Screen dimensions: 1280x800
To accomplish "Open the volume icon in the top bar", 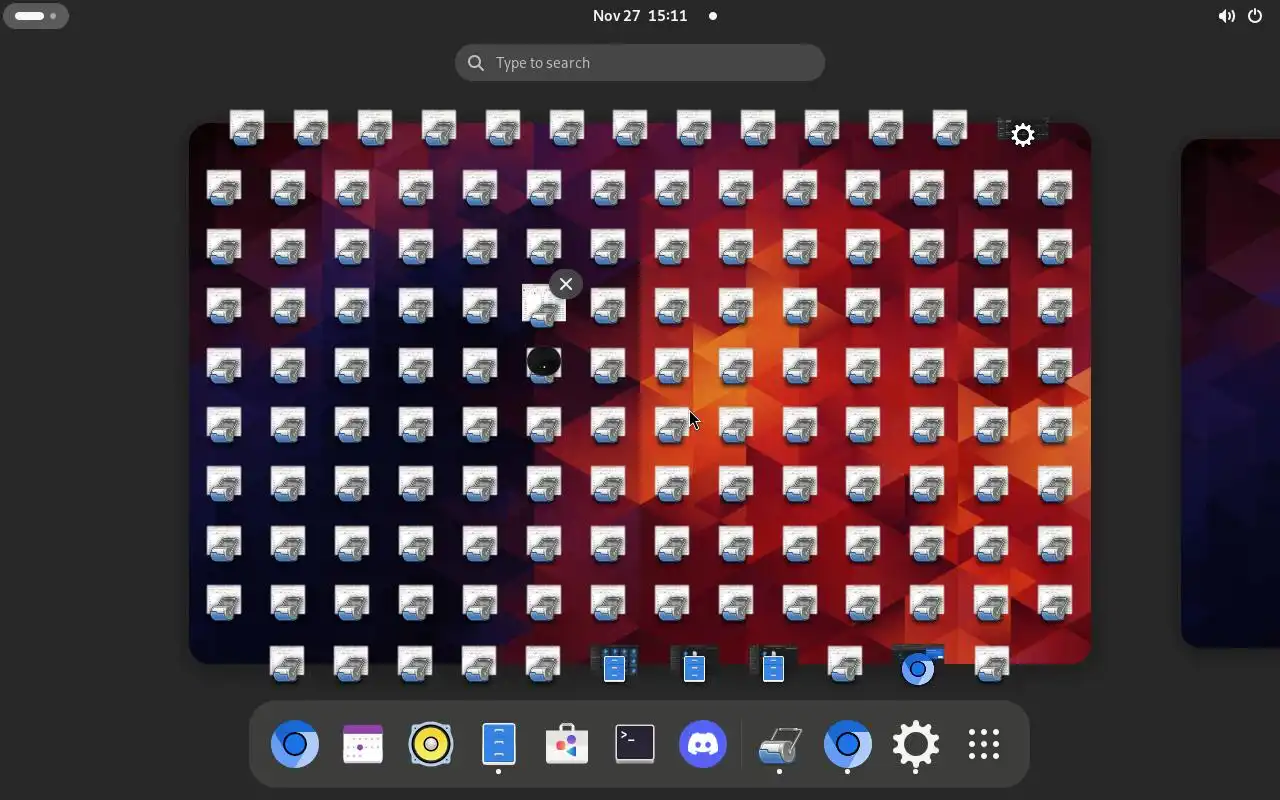I will click(1226, 16).
